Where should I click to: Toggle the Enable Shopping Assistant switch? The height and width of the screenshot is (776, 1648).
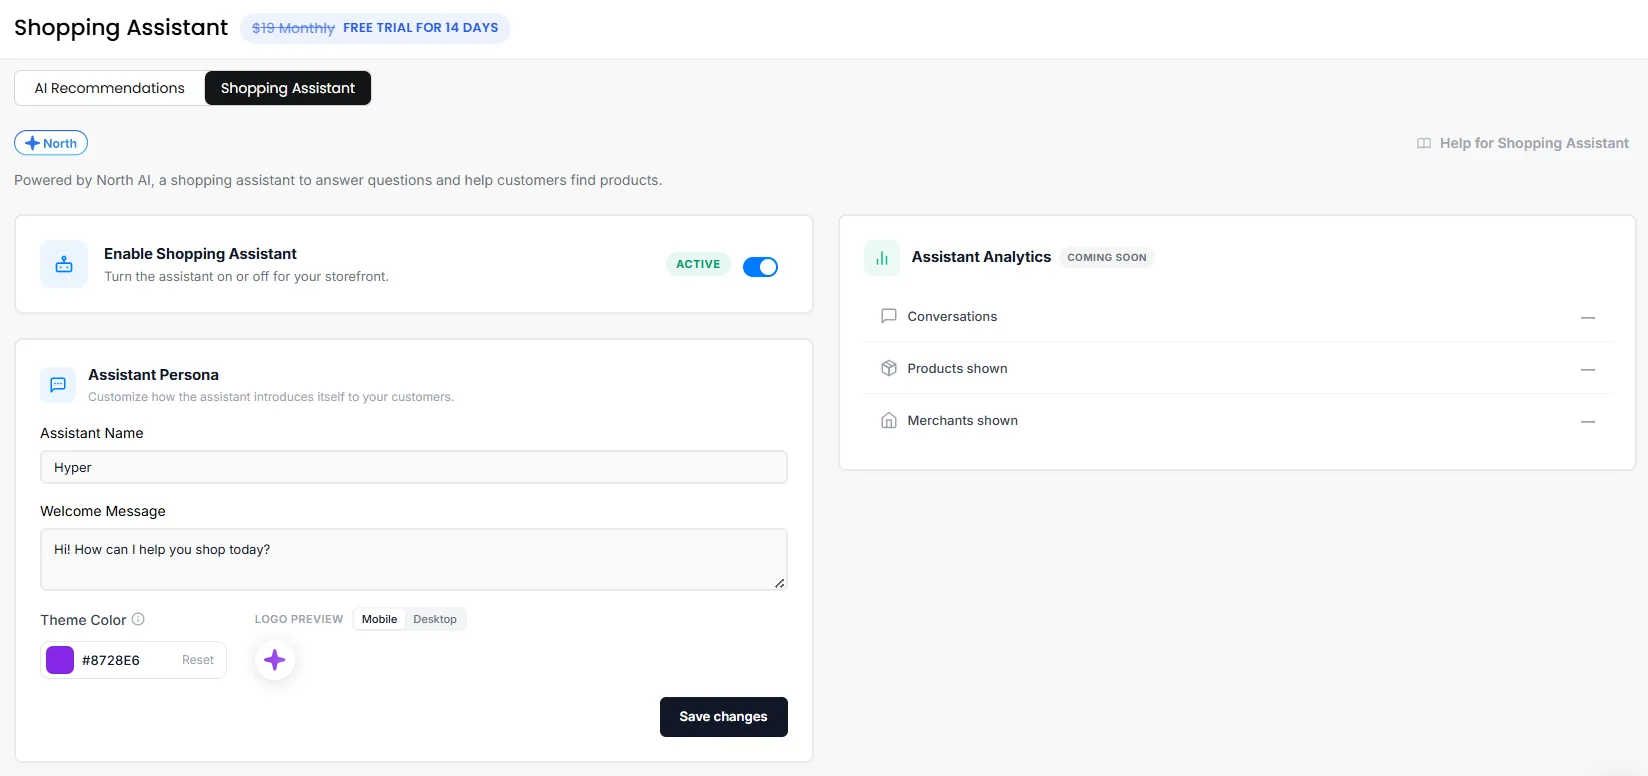point(760,266)
